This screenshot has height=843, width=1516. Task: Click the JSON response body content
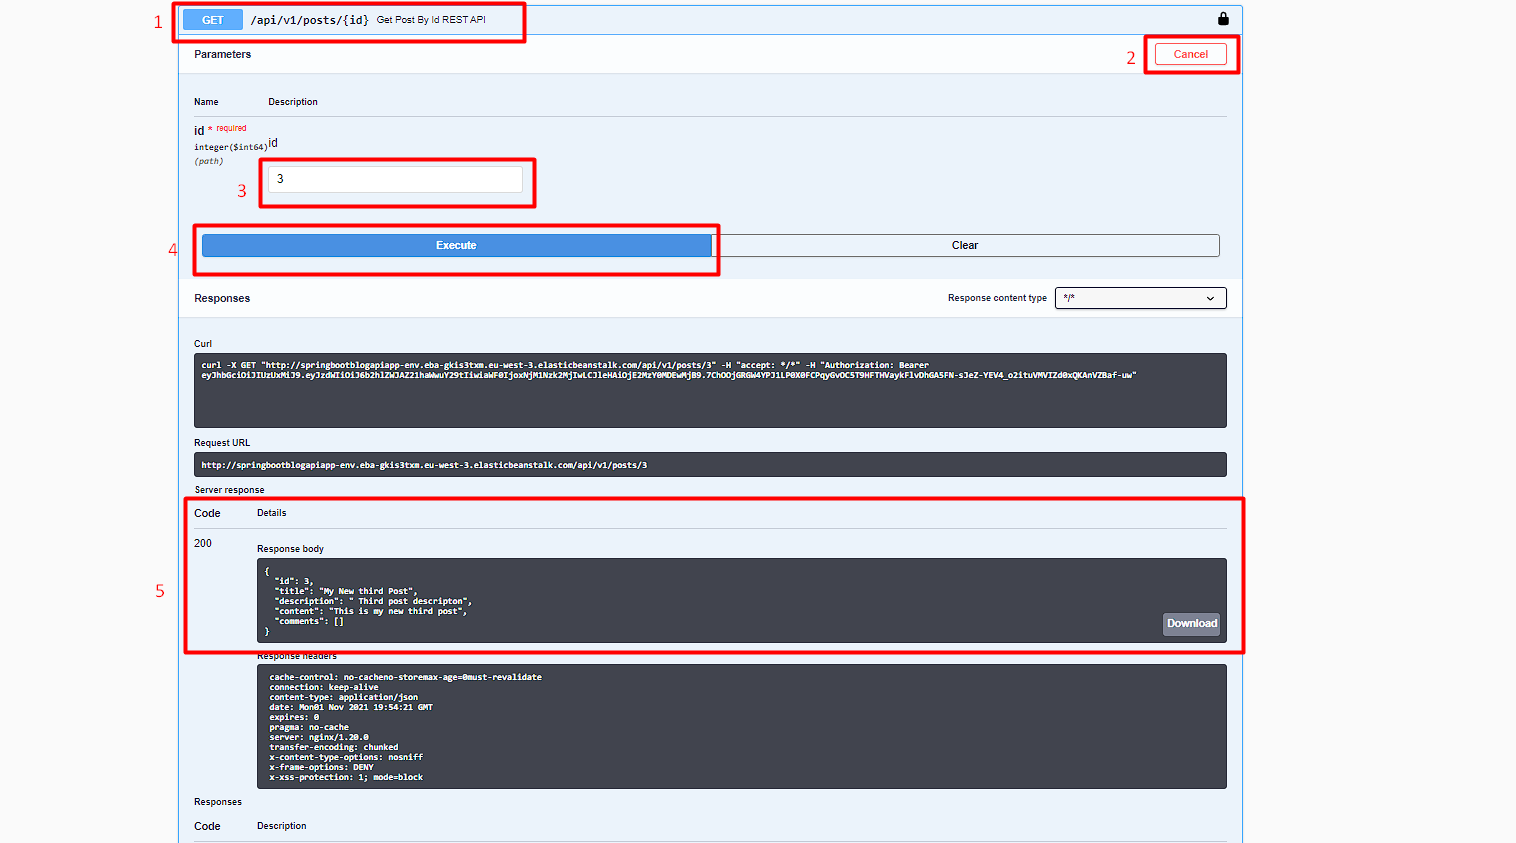tap(370, 601)
